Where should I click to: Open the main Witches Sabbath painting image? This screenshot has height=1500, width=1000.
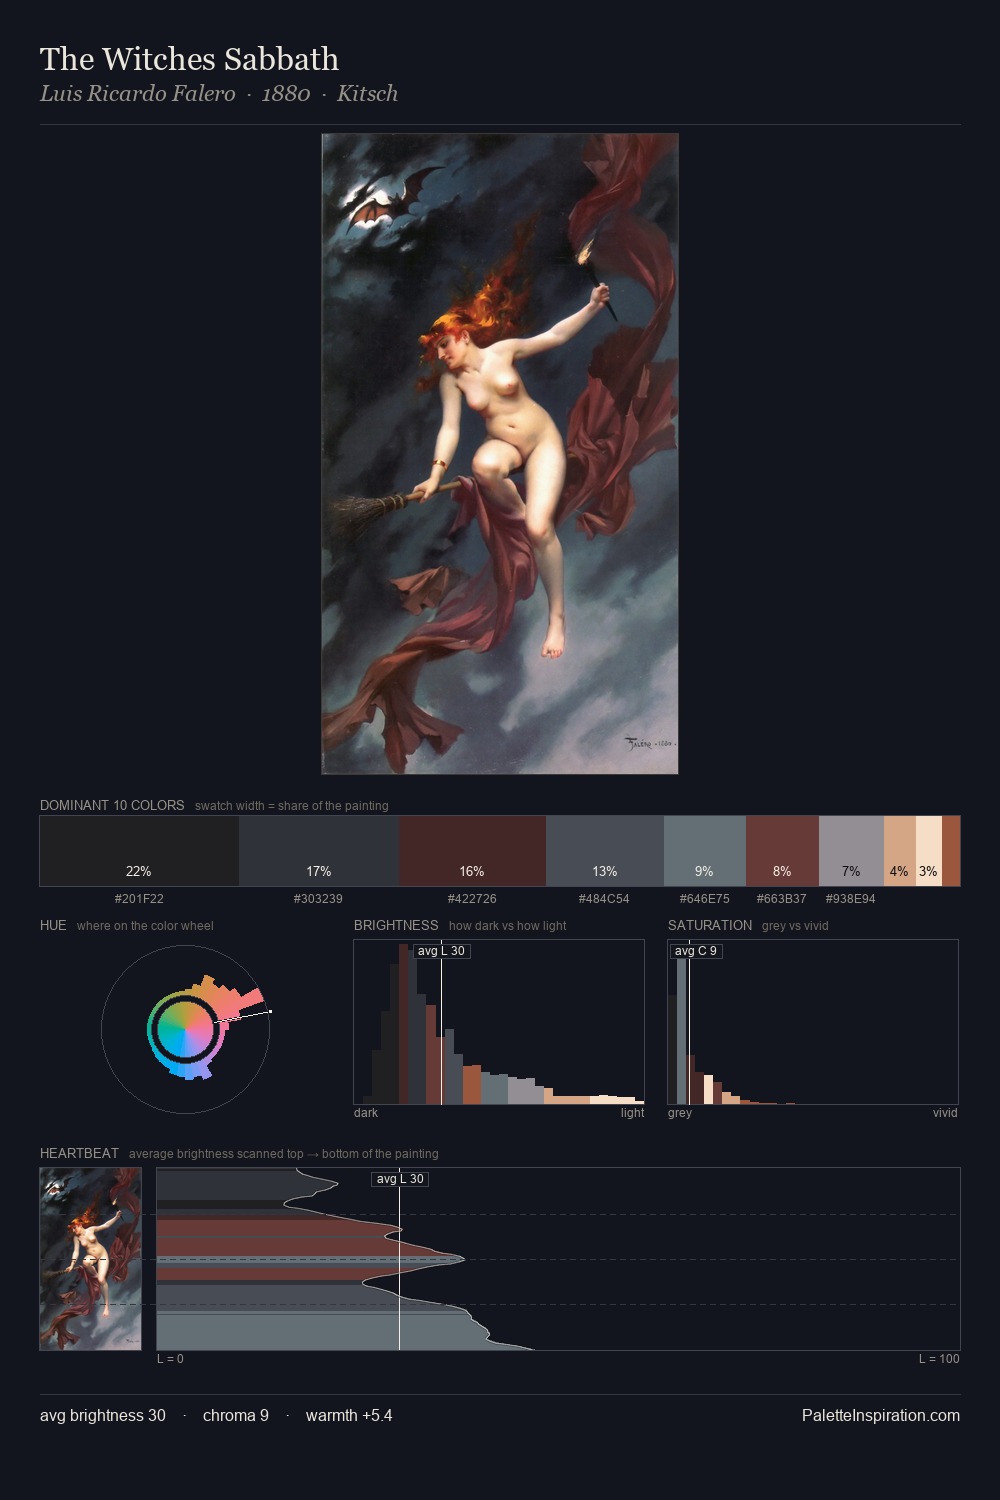pos(500,454)
